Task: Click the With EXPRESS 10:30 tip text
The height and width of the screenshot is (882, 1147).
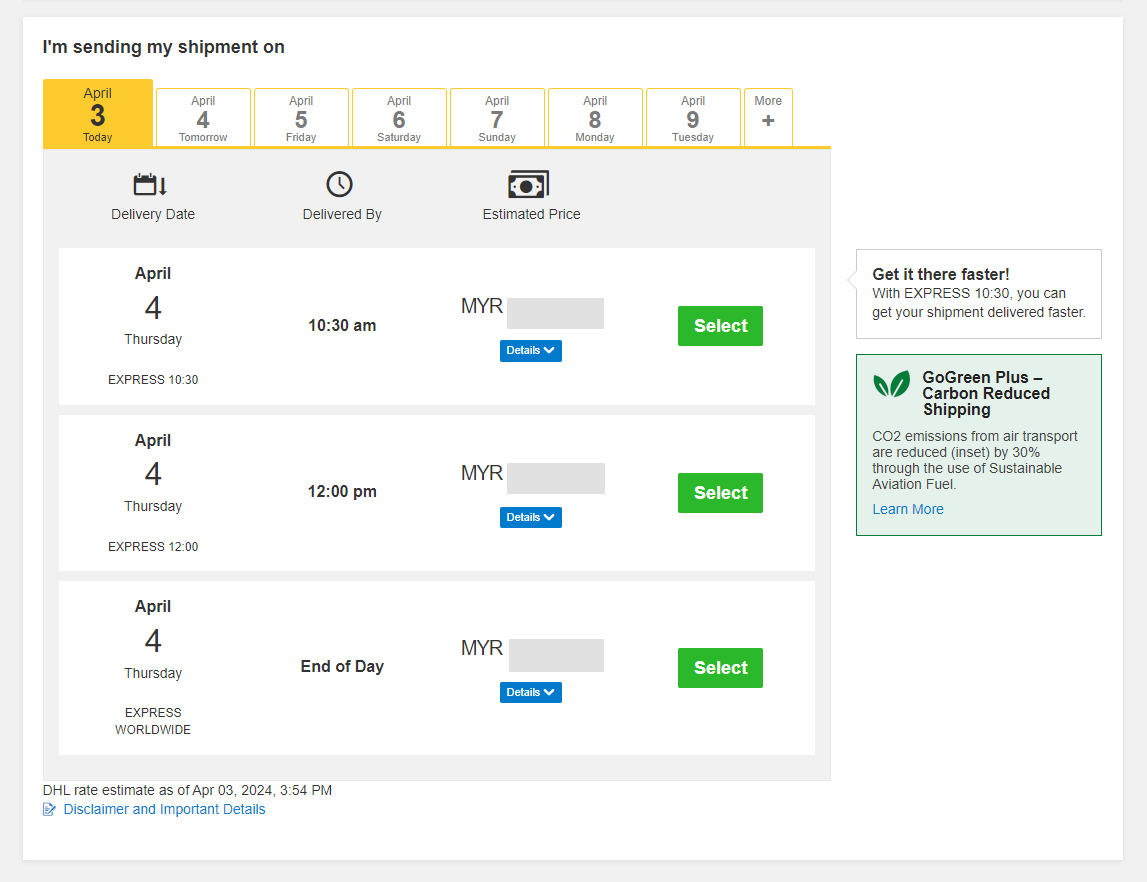Action: [979, 303]
